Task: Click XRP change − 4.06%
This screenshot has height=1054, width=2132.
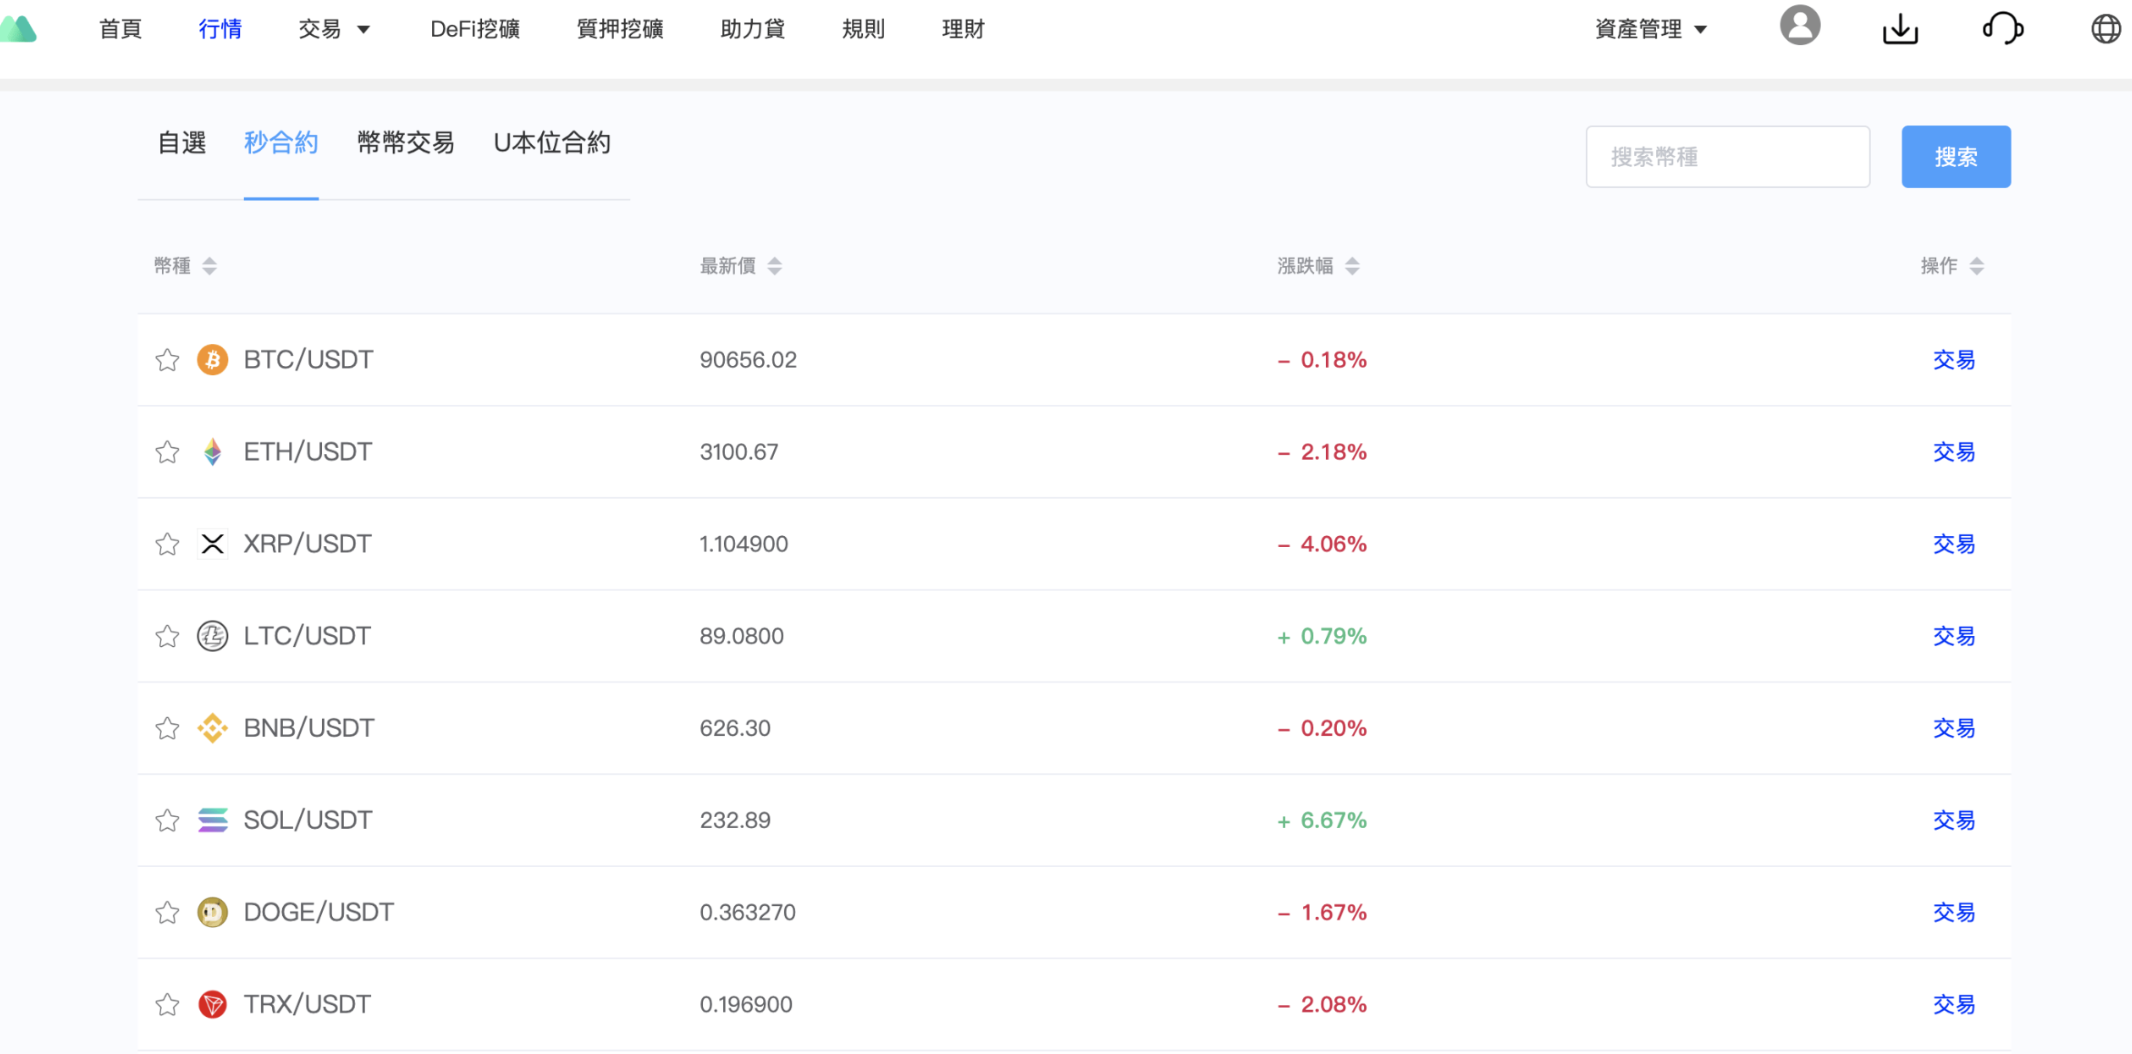Action: (1321, 544)
